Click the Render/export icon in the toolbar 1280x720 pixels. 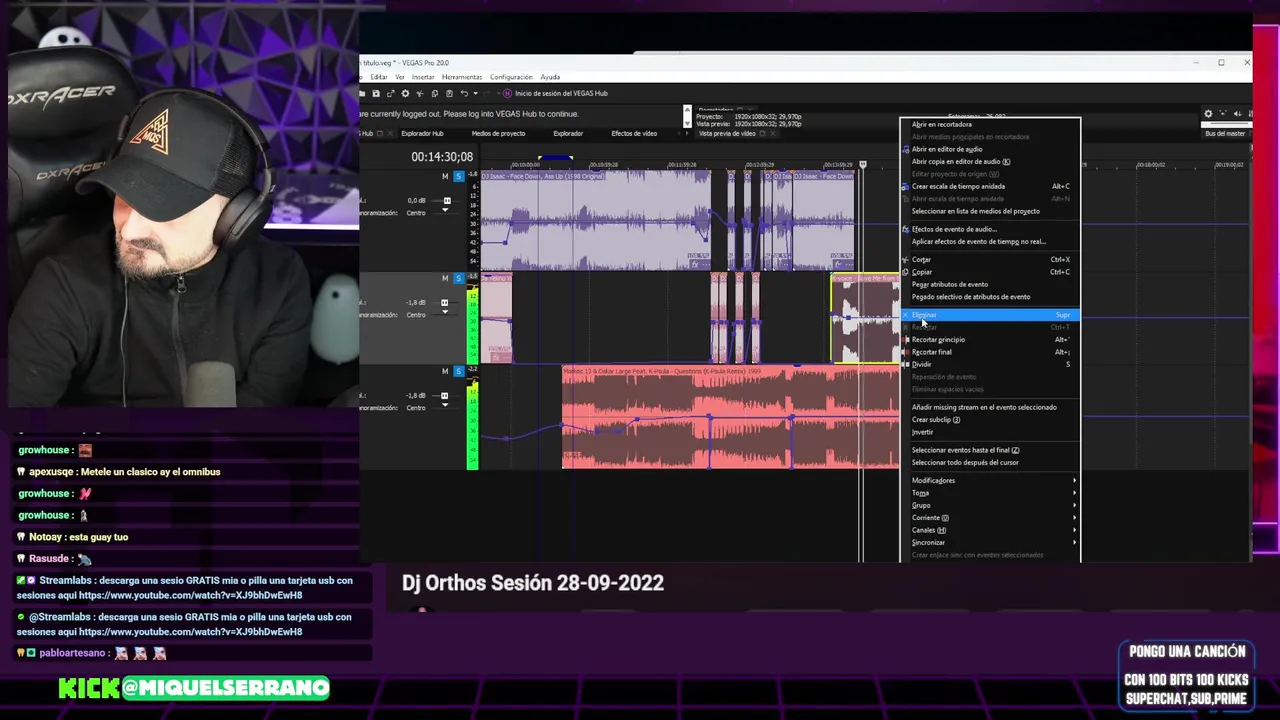pyautogui.click(x=391, y=93)
